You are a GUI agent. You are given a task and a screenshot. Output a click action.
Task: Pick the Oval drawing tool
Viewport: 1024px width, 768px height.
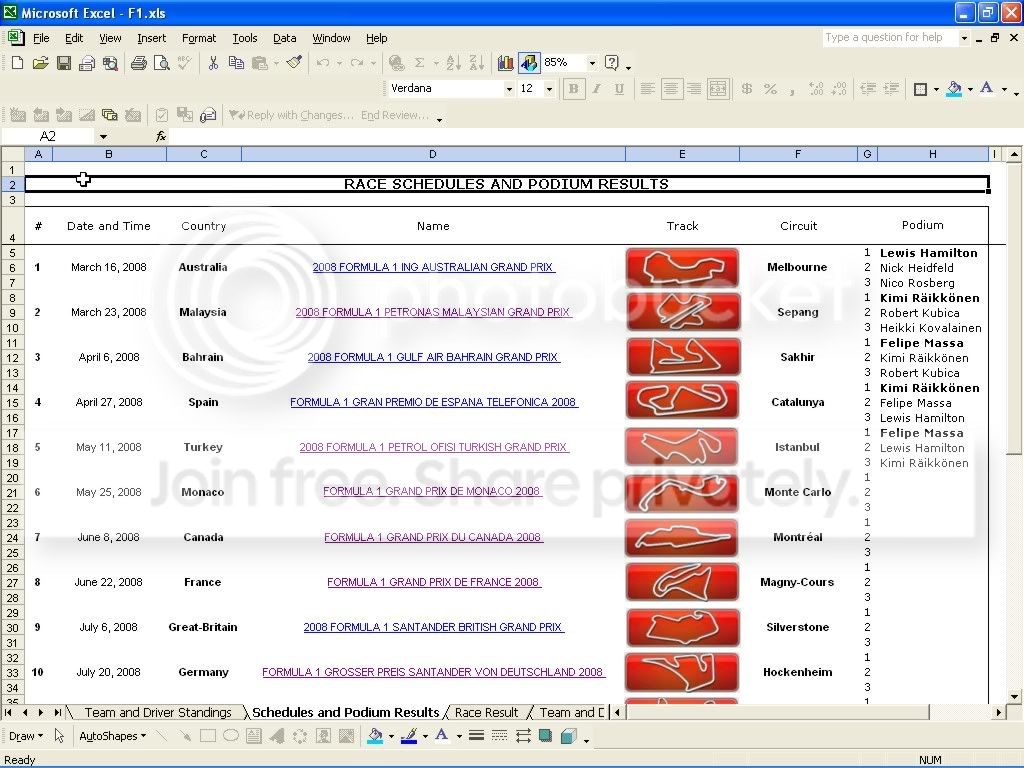pyautogui.click(x=231, y=736)
